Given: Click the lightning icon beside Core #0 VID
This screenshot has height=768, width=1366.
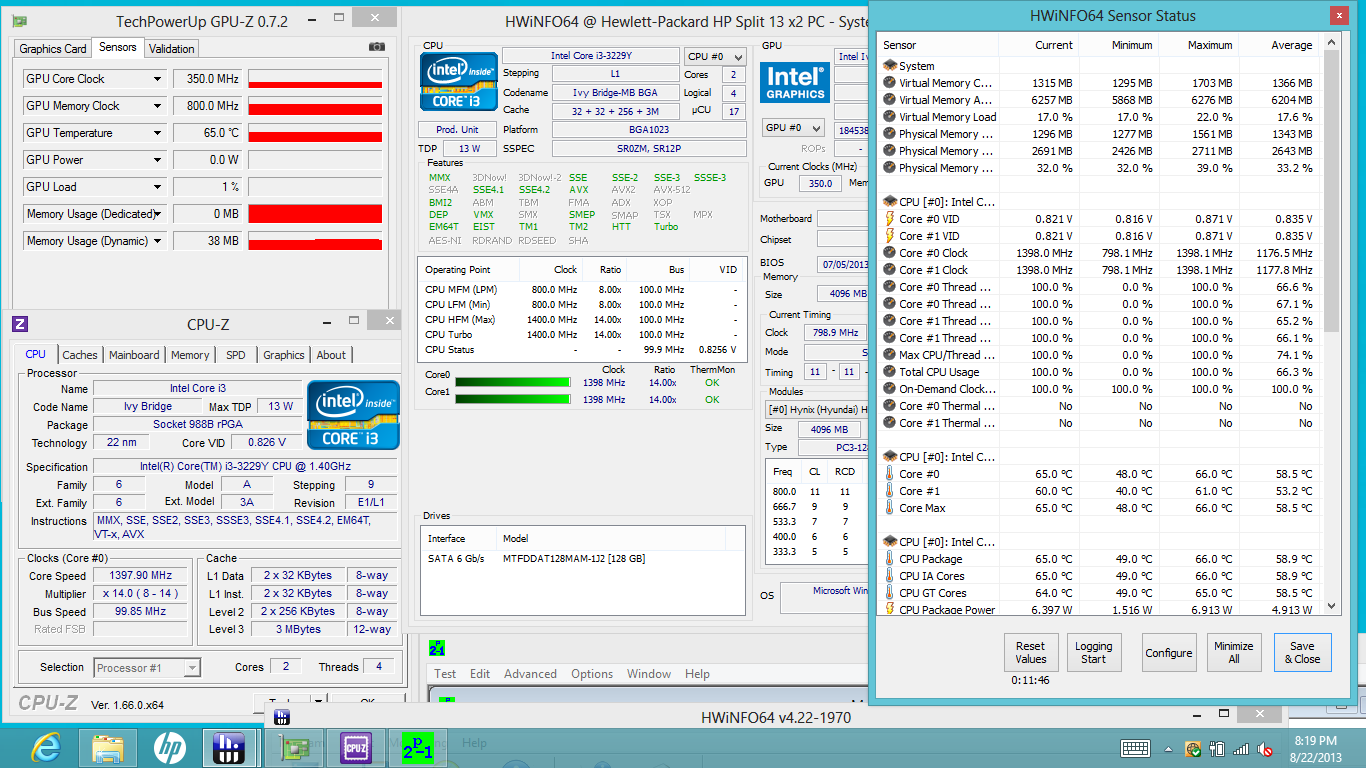Looking at the screenshot, I should 890,219.
